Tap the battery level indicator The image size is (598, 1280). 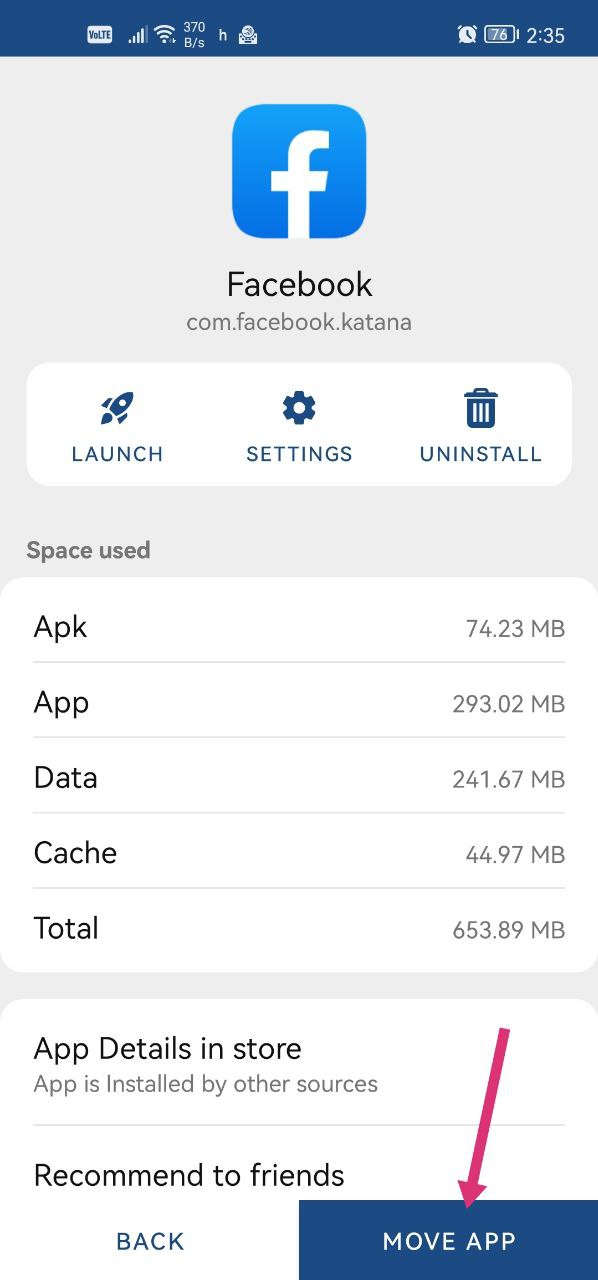(502, 34)
